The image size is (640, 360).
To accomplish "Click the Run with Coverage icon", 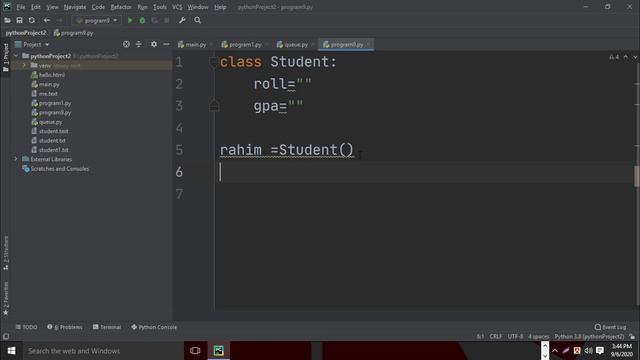I will (154, 20).
